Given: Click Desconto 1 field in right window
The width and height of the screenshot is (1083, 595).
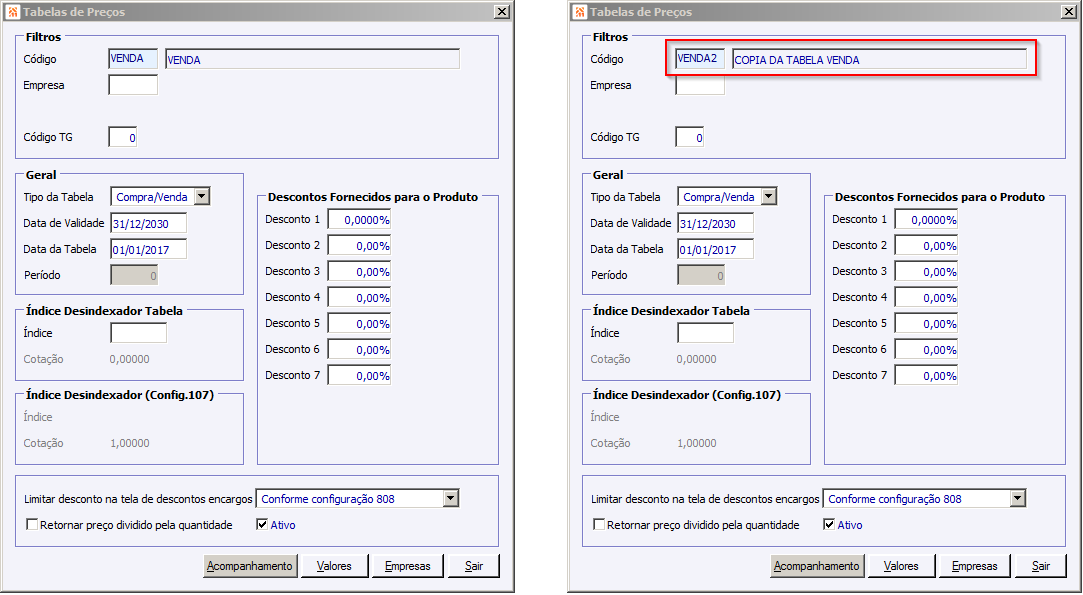Looking at the screenshot, I should point(926,220).
